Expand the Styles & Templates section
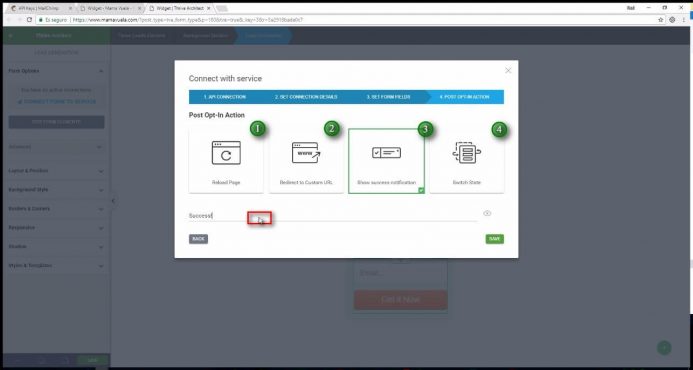 [x=56, y=266]
